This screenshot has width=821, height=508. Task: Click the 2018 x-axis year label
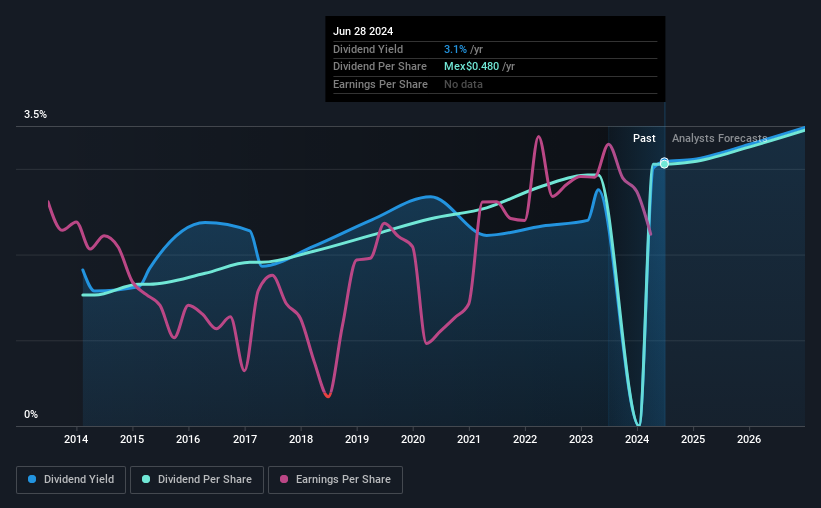coord(301,439)
